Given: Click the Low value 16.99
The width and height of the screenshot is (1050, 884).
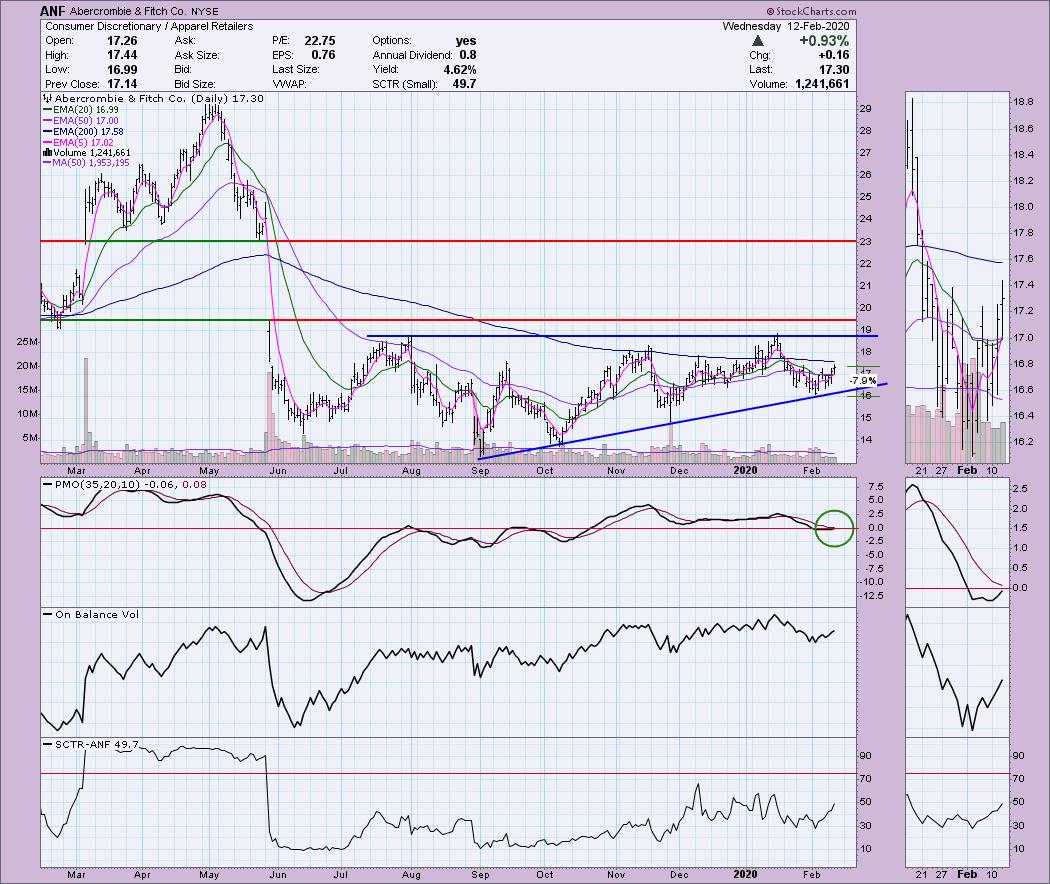Looking at the screenshot, I should pyautogui.click(x=123, y=70).
